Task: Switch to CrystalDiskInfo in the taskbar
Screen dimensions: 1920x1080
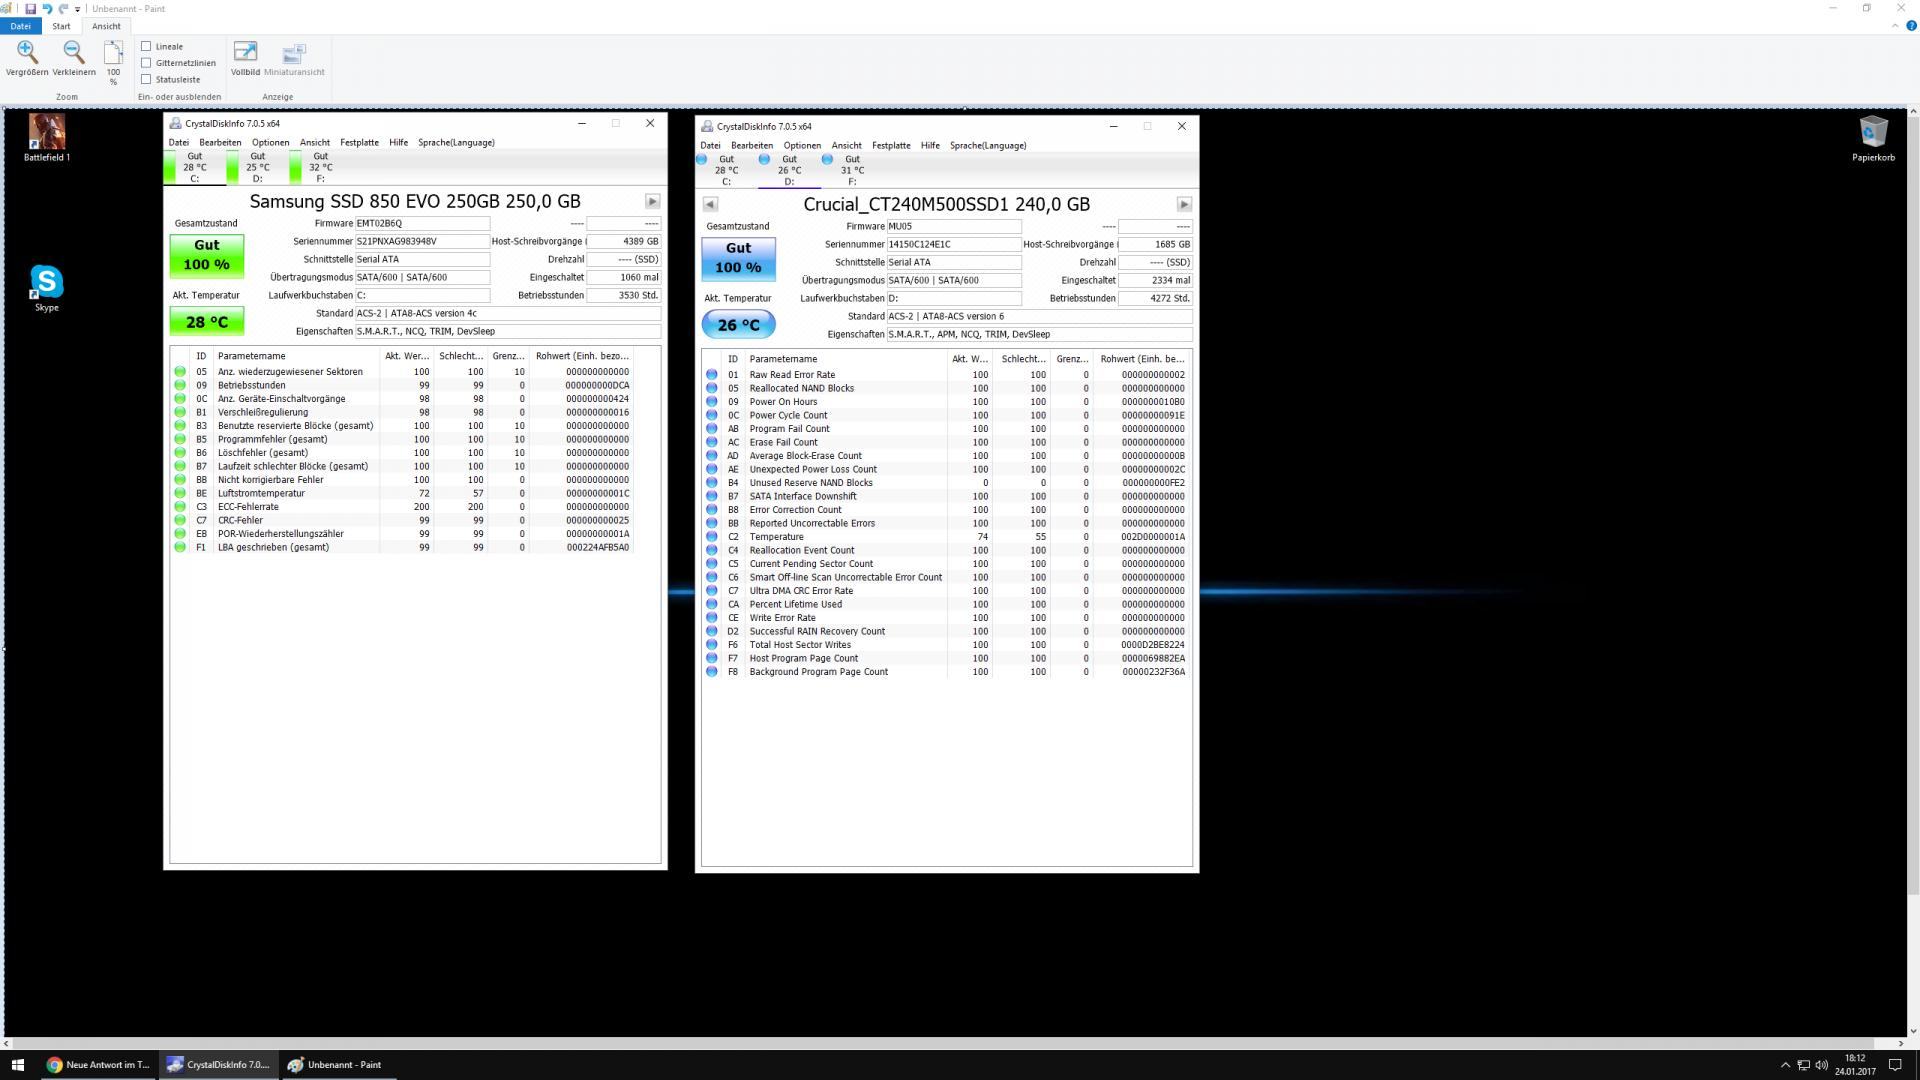Action: 218,1065
